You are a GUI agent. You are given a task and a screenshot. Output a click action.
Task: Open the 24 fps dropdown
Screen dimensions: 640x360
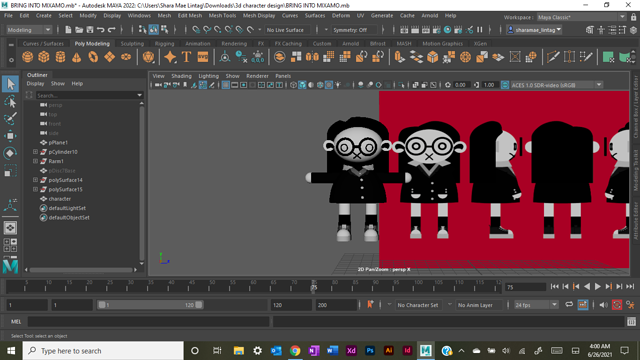[x=536, y=305]
